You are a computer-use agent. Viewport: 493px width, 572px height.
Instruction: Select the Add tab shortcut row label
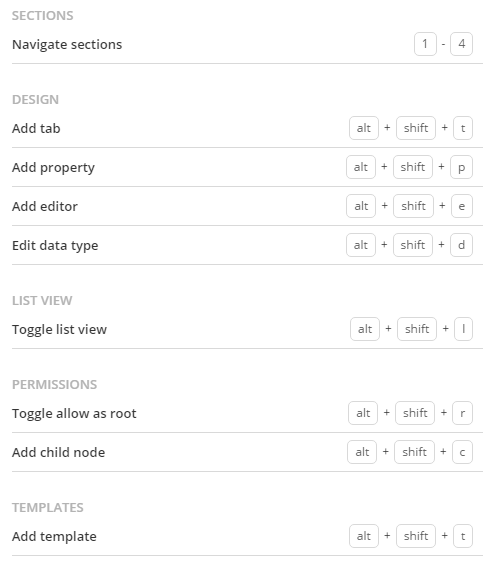[x=36, y=128]
